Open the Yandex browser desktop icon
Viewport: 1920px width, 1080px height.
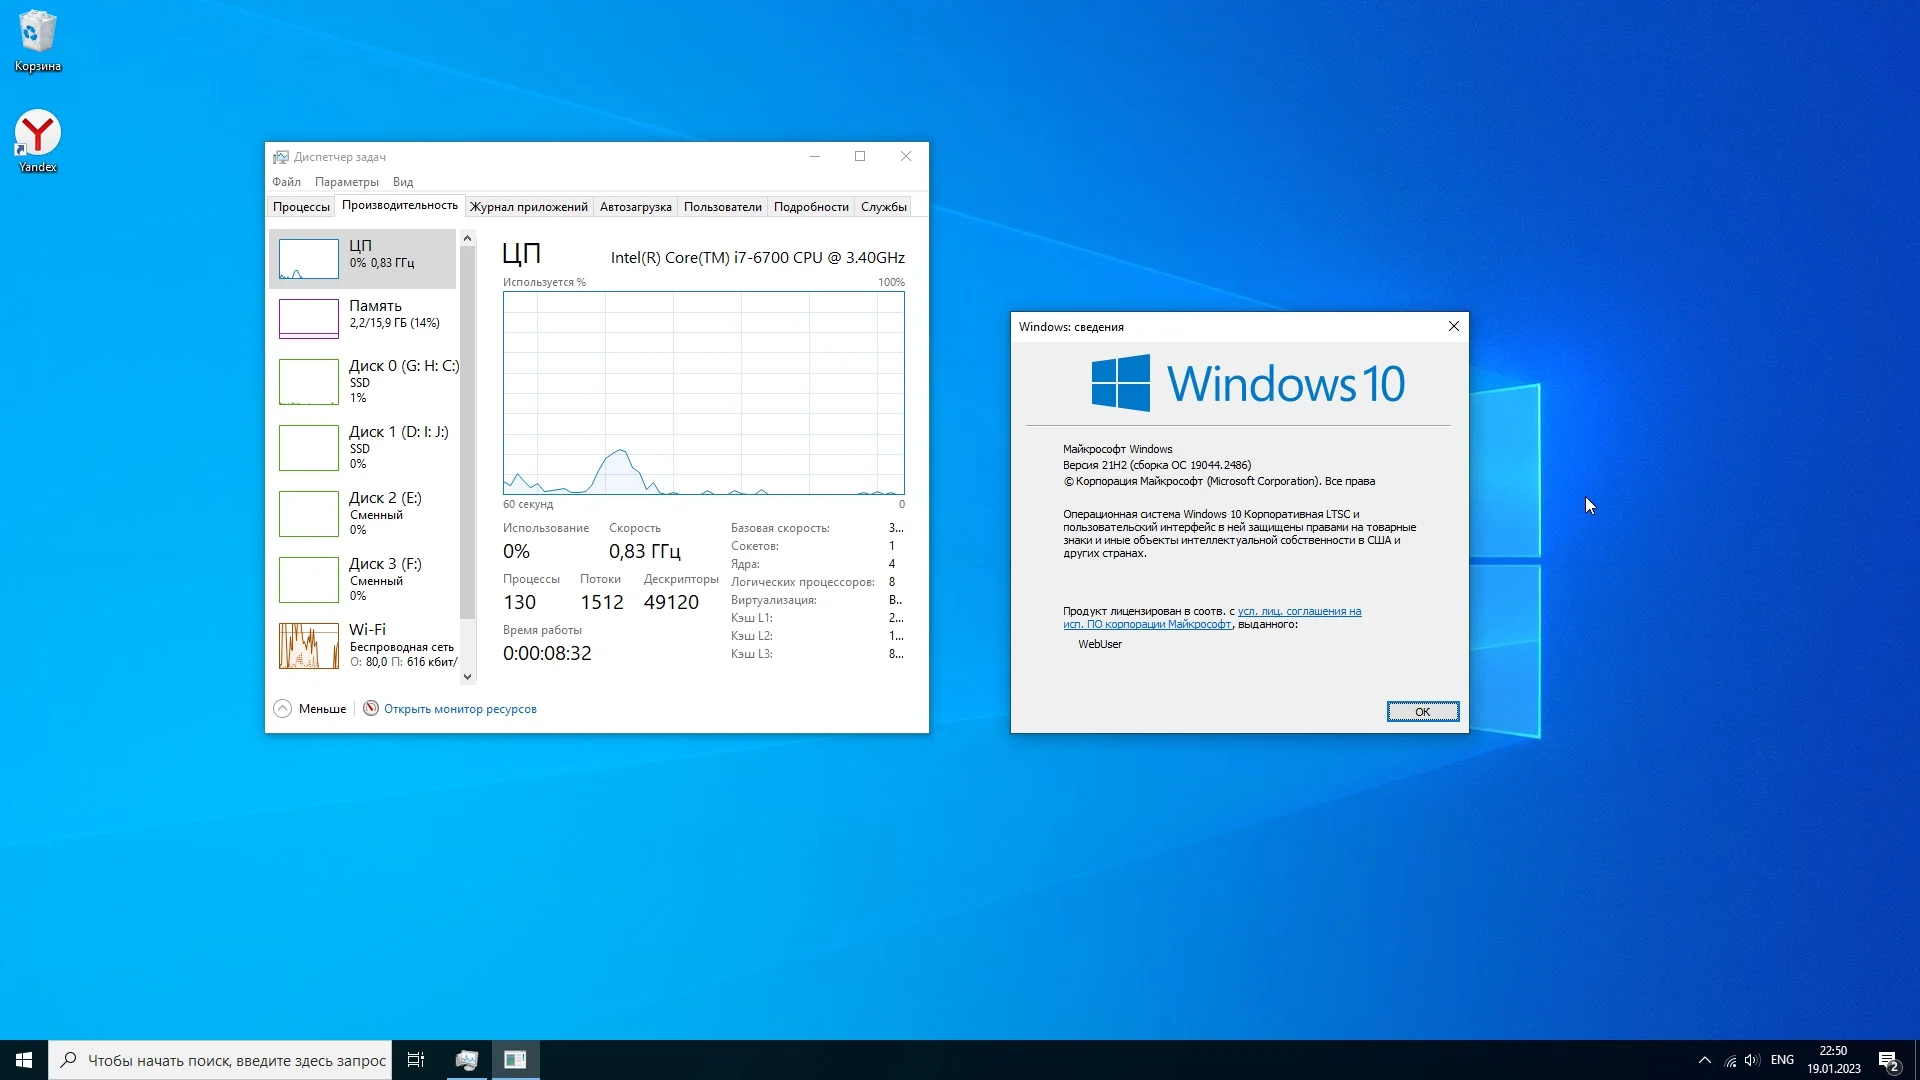pyautogui.click(x=37, y=134)
